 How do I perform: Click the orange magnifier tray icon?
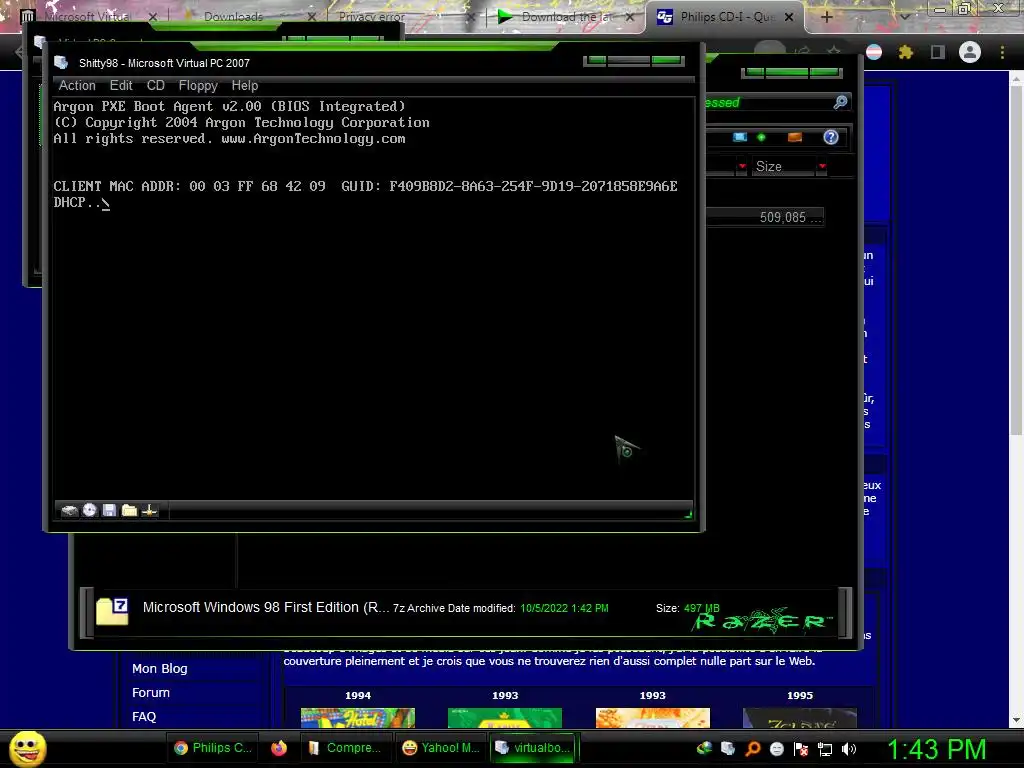click(752, 749)
